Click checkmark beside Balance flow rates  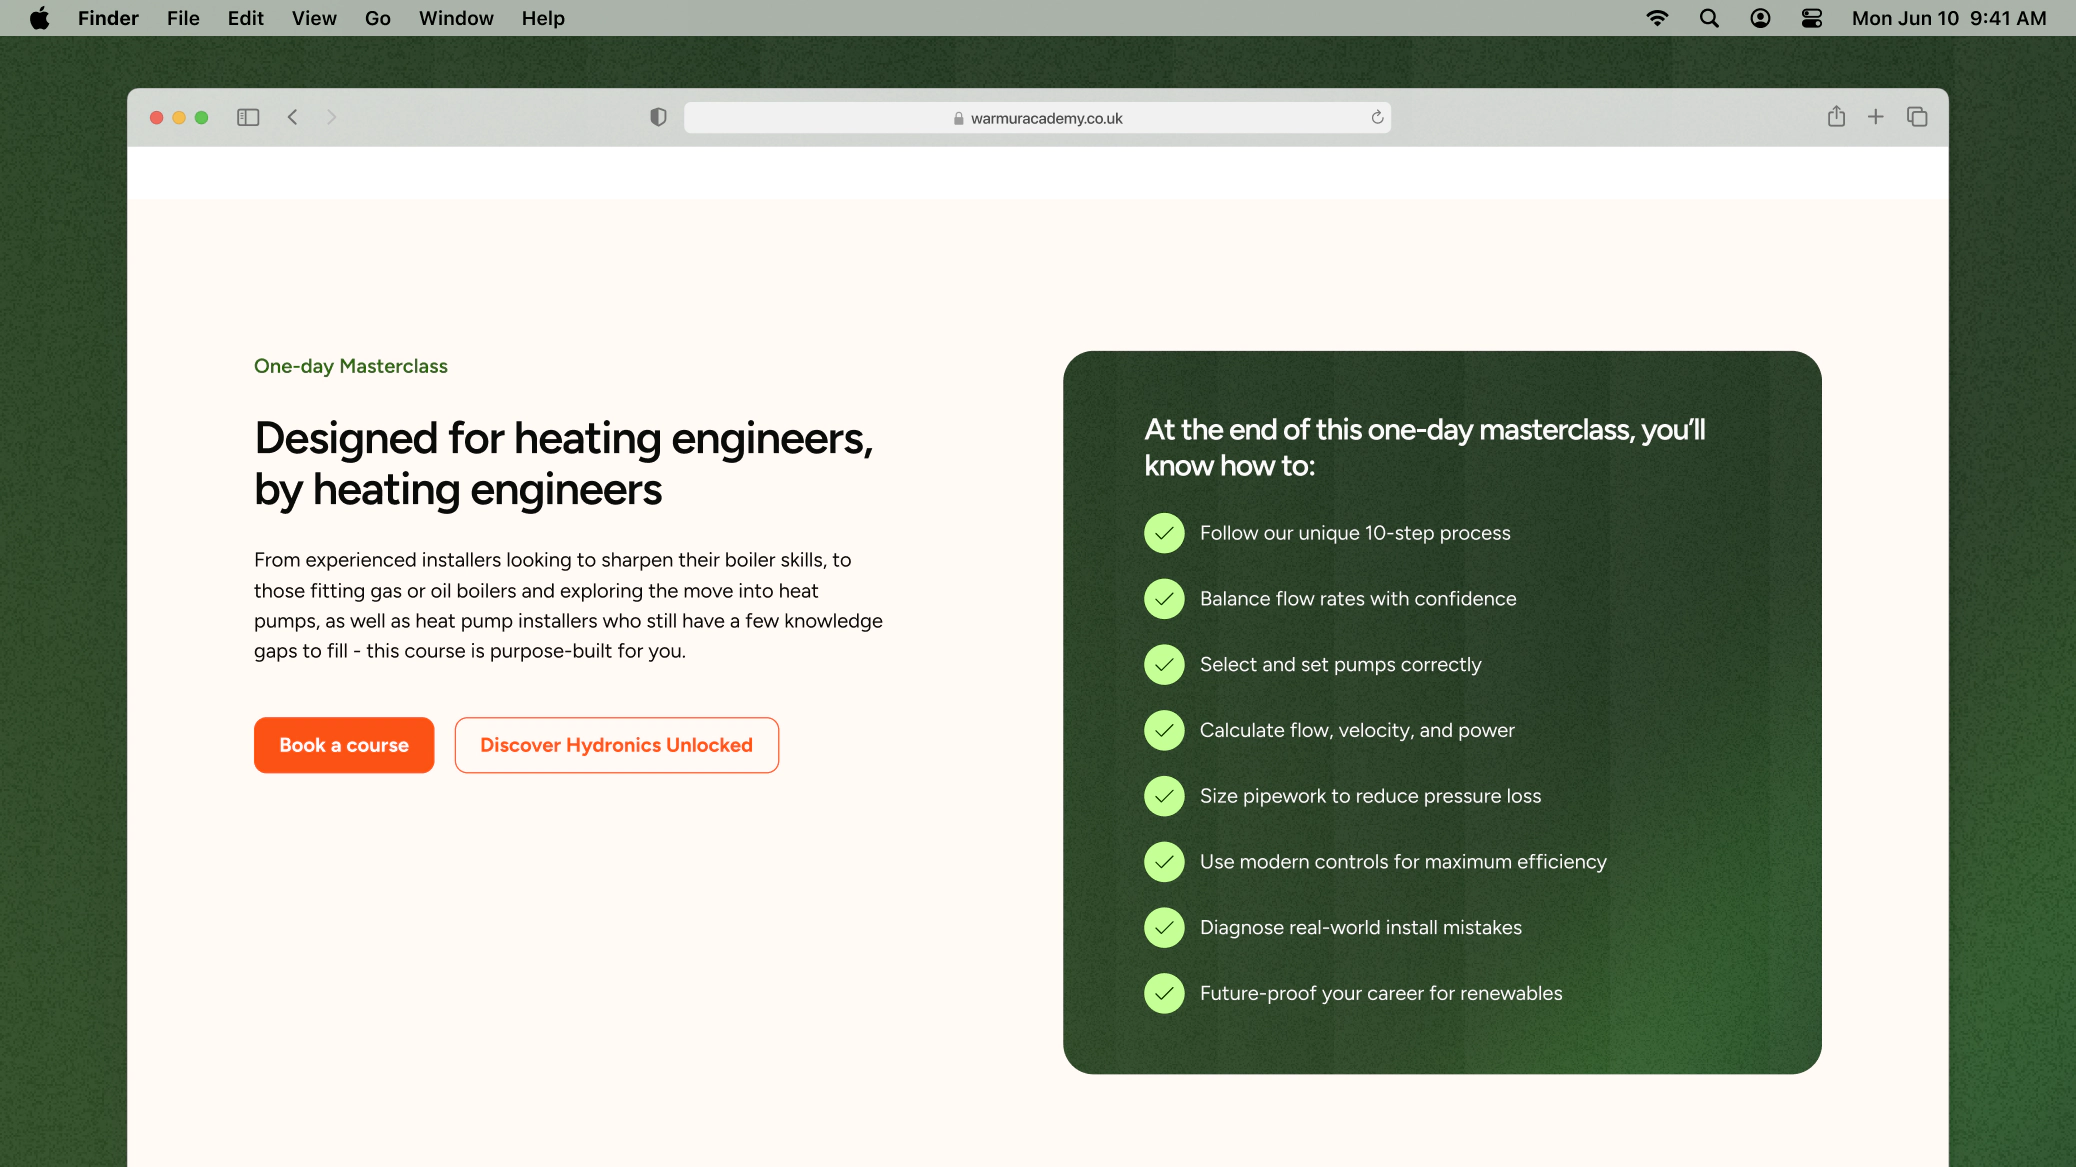pyautogui.click(x=1164, y=599)
